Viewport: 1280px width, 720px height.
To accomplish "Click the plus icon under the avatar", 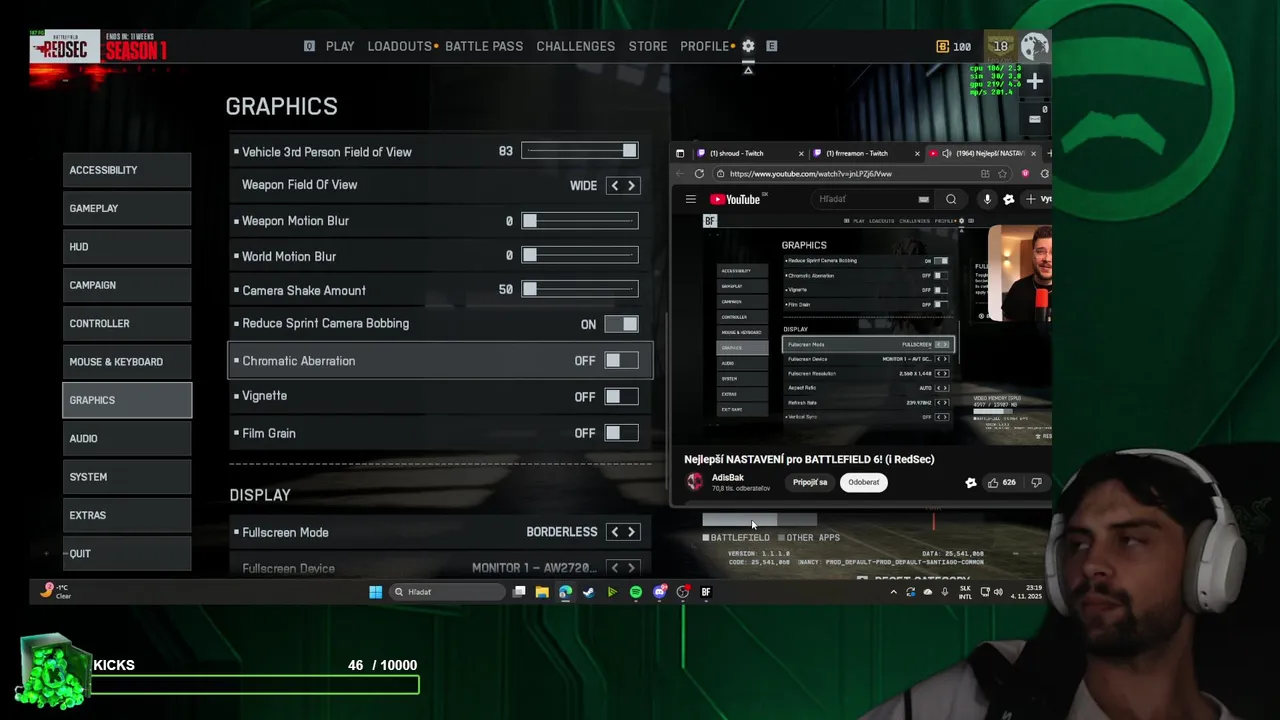I will coord(1035,81).
